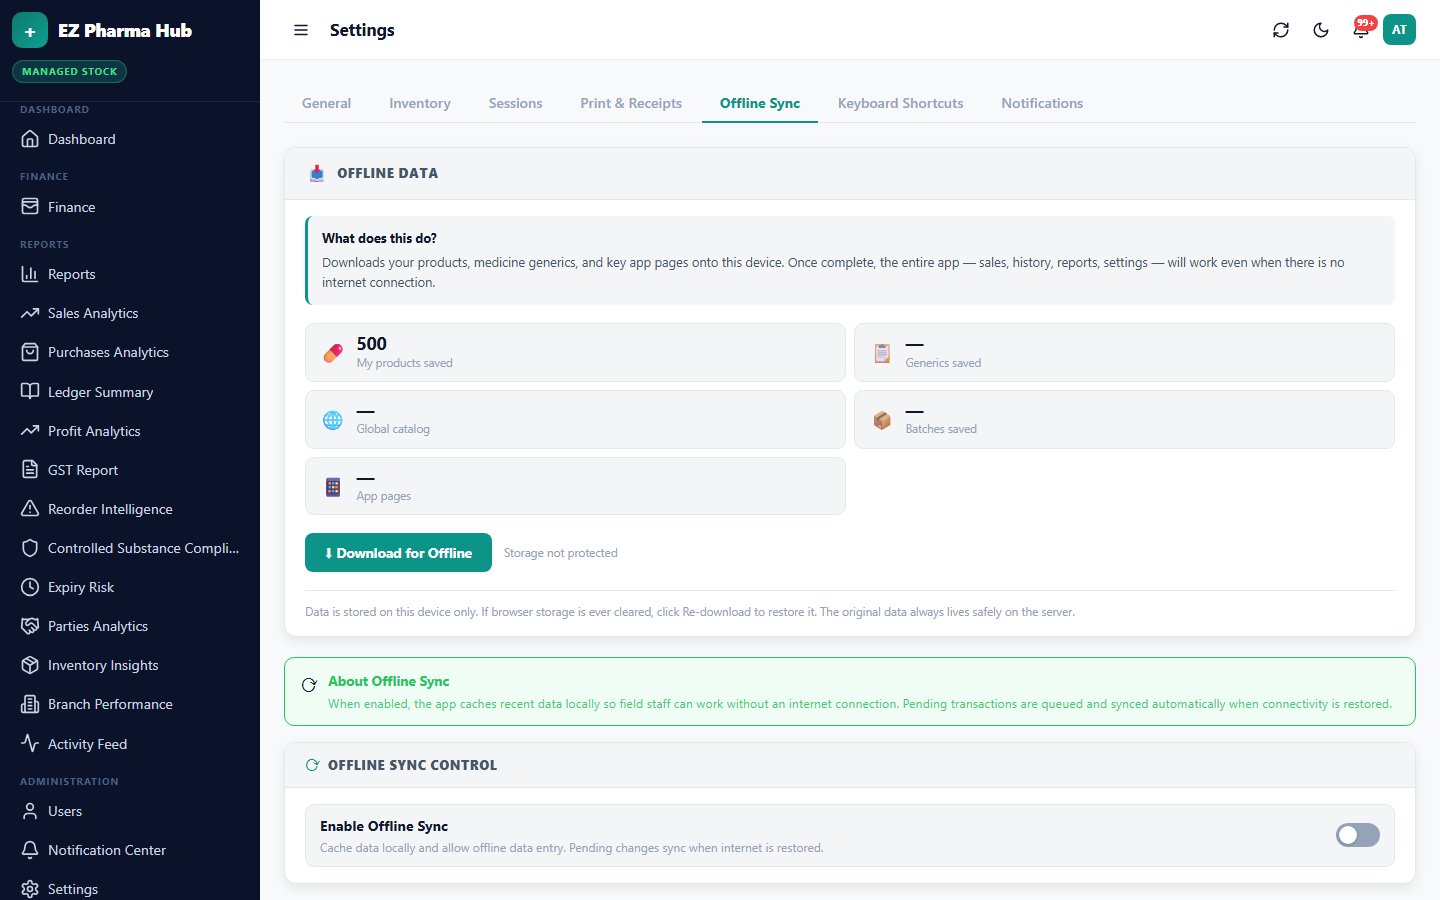Switch to the General settings tab
1440x900 pixels.
click(x=326, y=103)
